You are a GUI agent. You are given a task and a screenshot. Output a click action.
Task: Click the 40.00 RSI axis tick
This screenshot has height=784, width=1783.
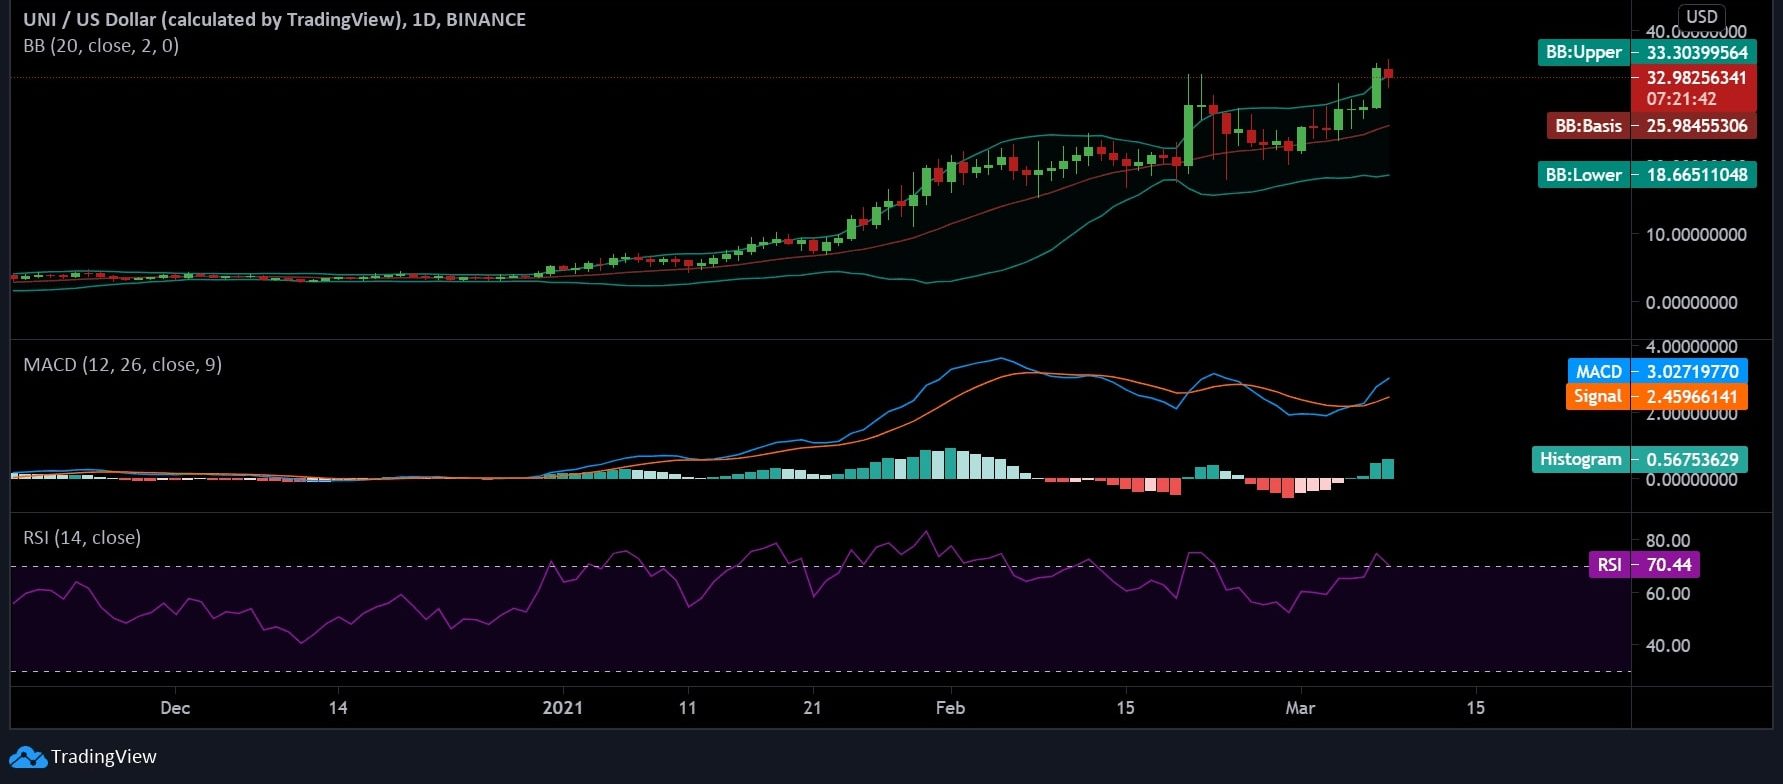pyautogui.click(x=1668, y=645)
